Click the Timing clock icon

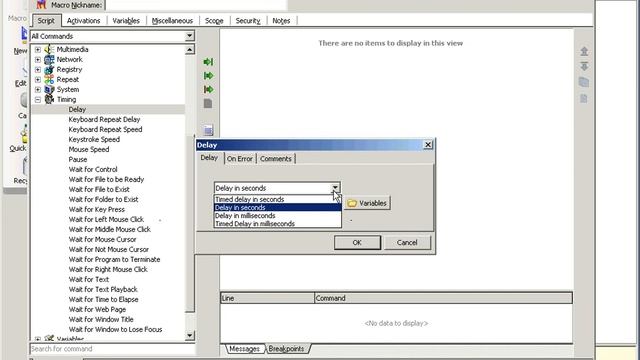pos(49,100)
